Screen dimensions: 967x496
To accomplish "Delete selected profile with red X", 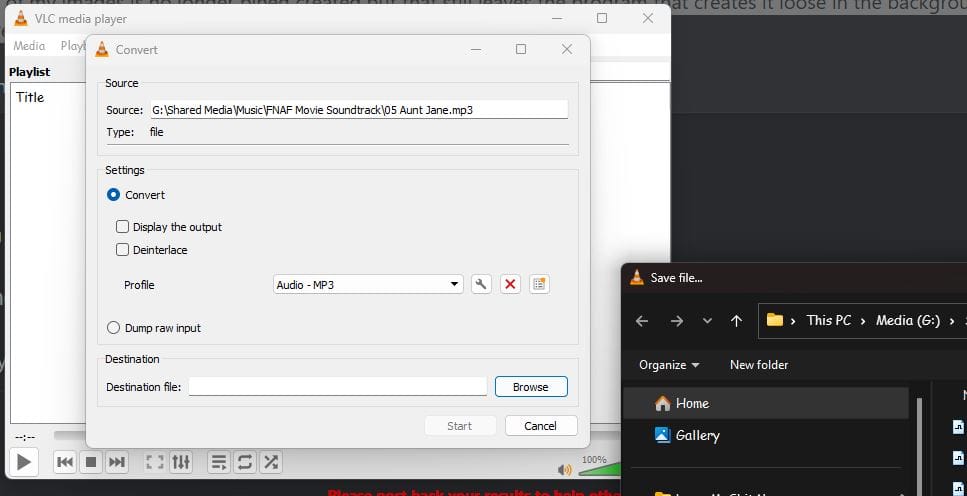I will pos(510,284).
